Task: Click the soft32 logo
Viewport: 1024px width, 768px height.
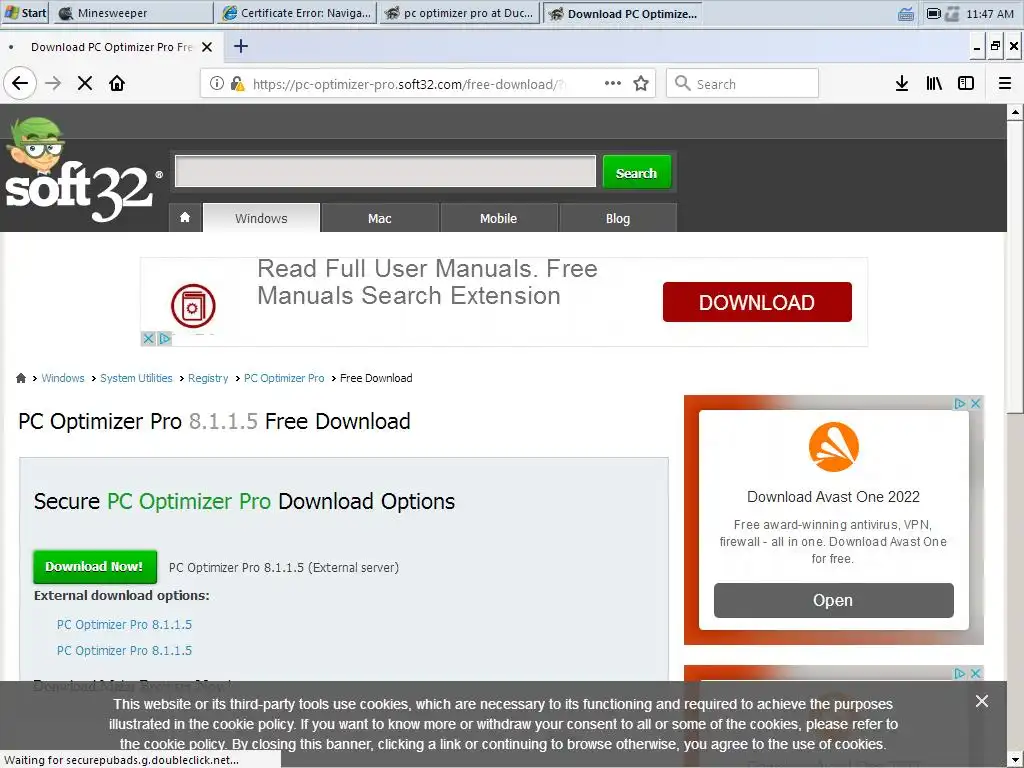Action: (84, 170)
